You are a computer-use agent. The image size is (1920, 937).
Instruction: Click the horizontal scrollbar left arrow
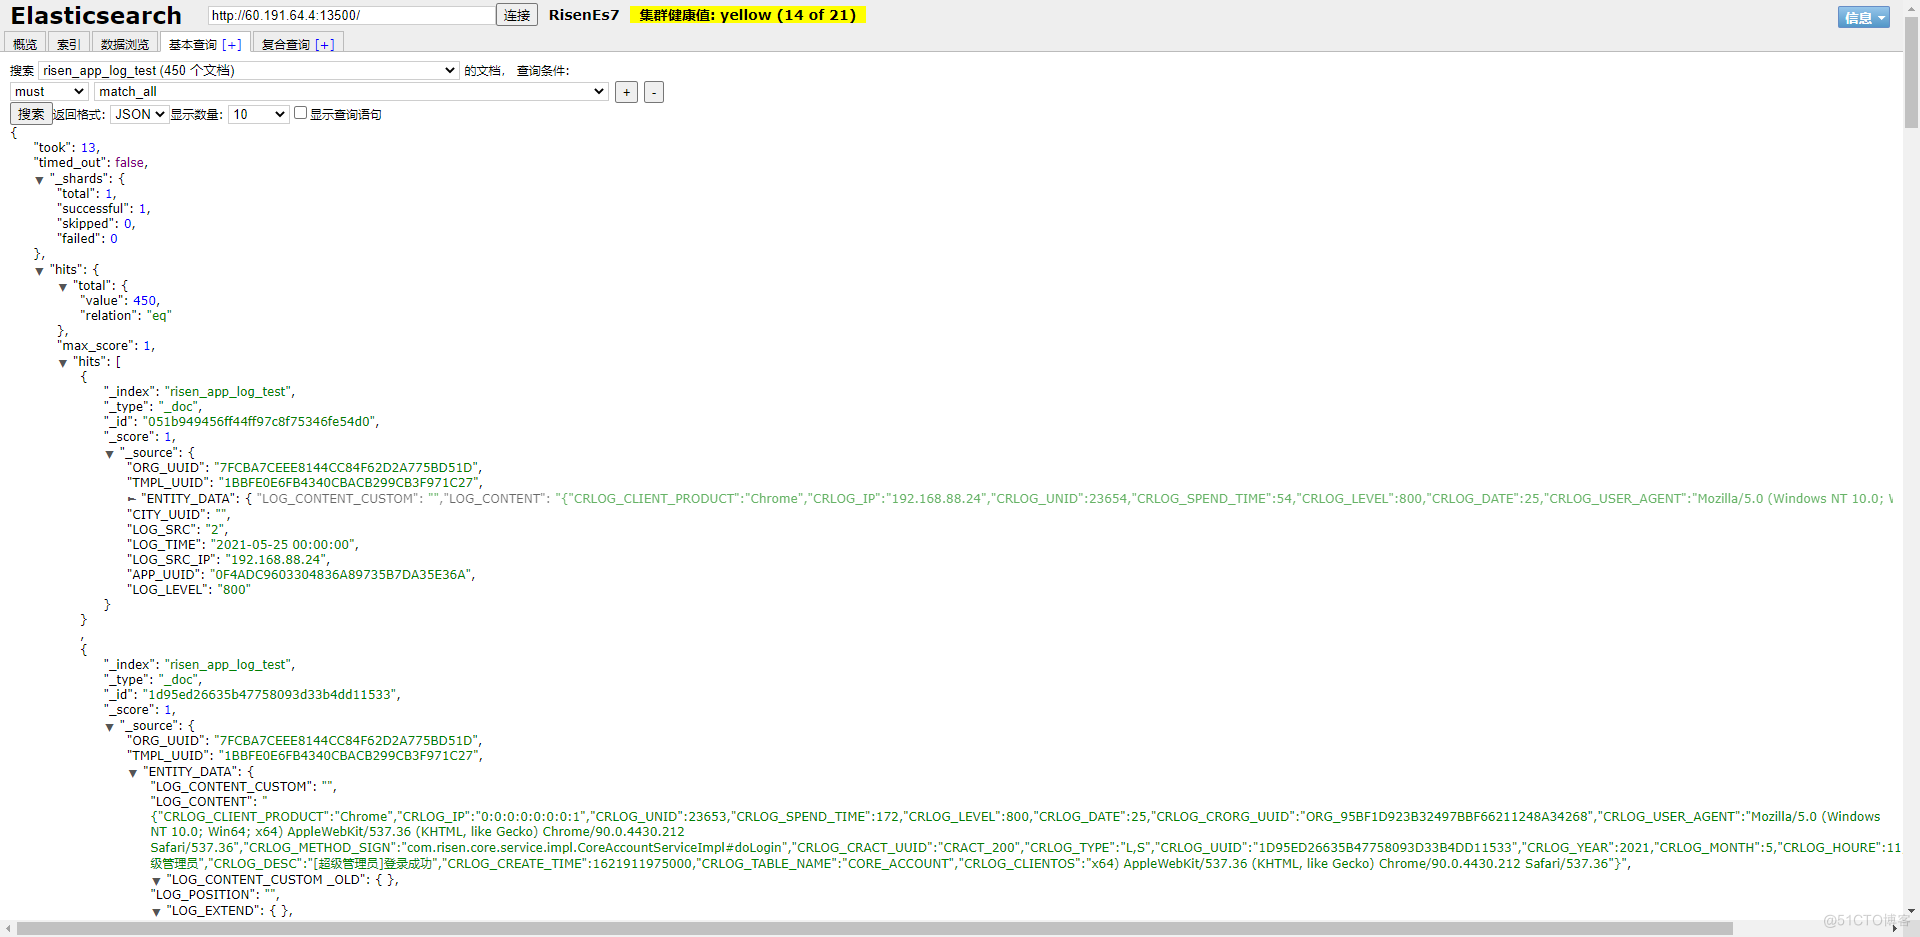point(8,928)
